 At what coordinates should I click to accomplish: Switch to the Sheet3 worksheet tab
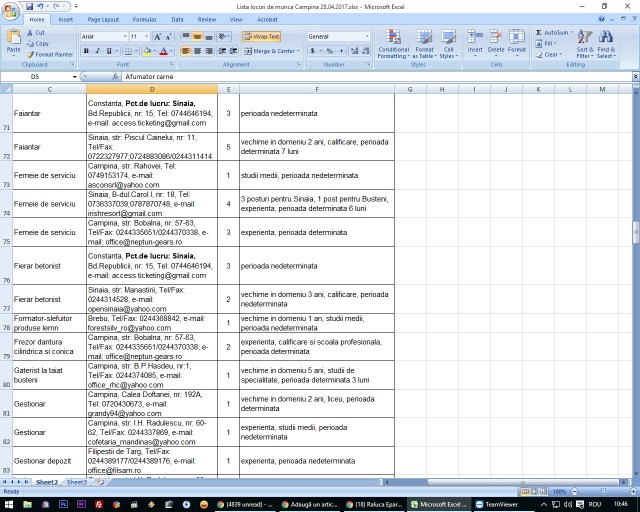tap(76, 482)
